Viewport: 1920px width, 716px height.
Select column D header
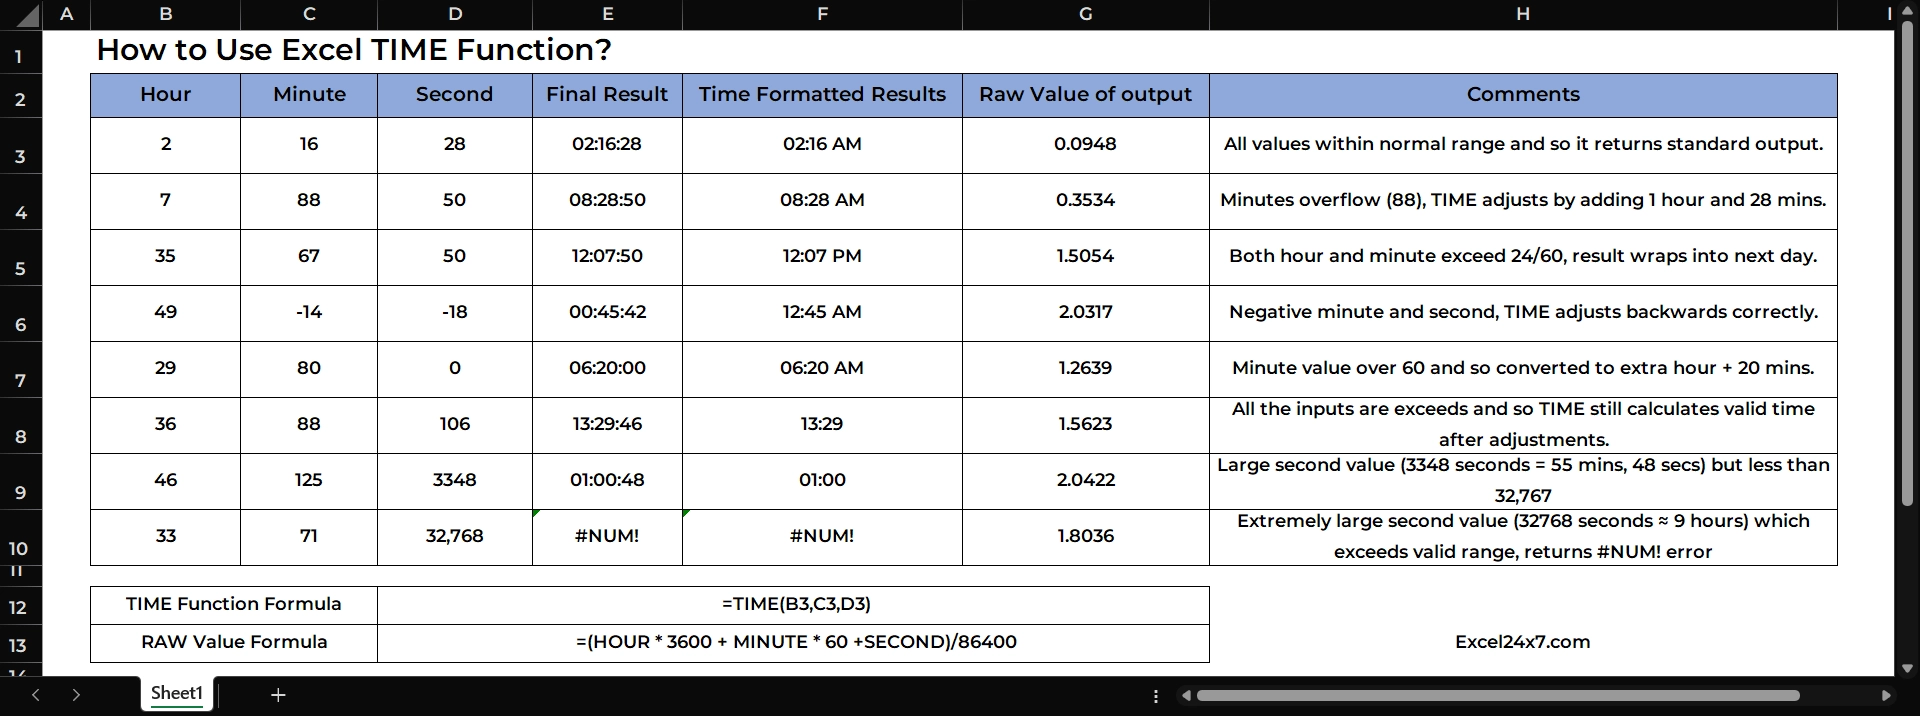click(x=455, y=14)
